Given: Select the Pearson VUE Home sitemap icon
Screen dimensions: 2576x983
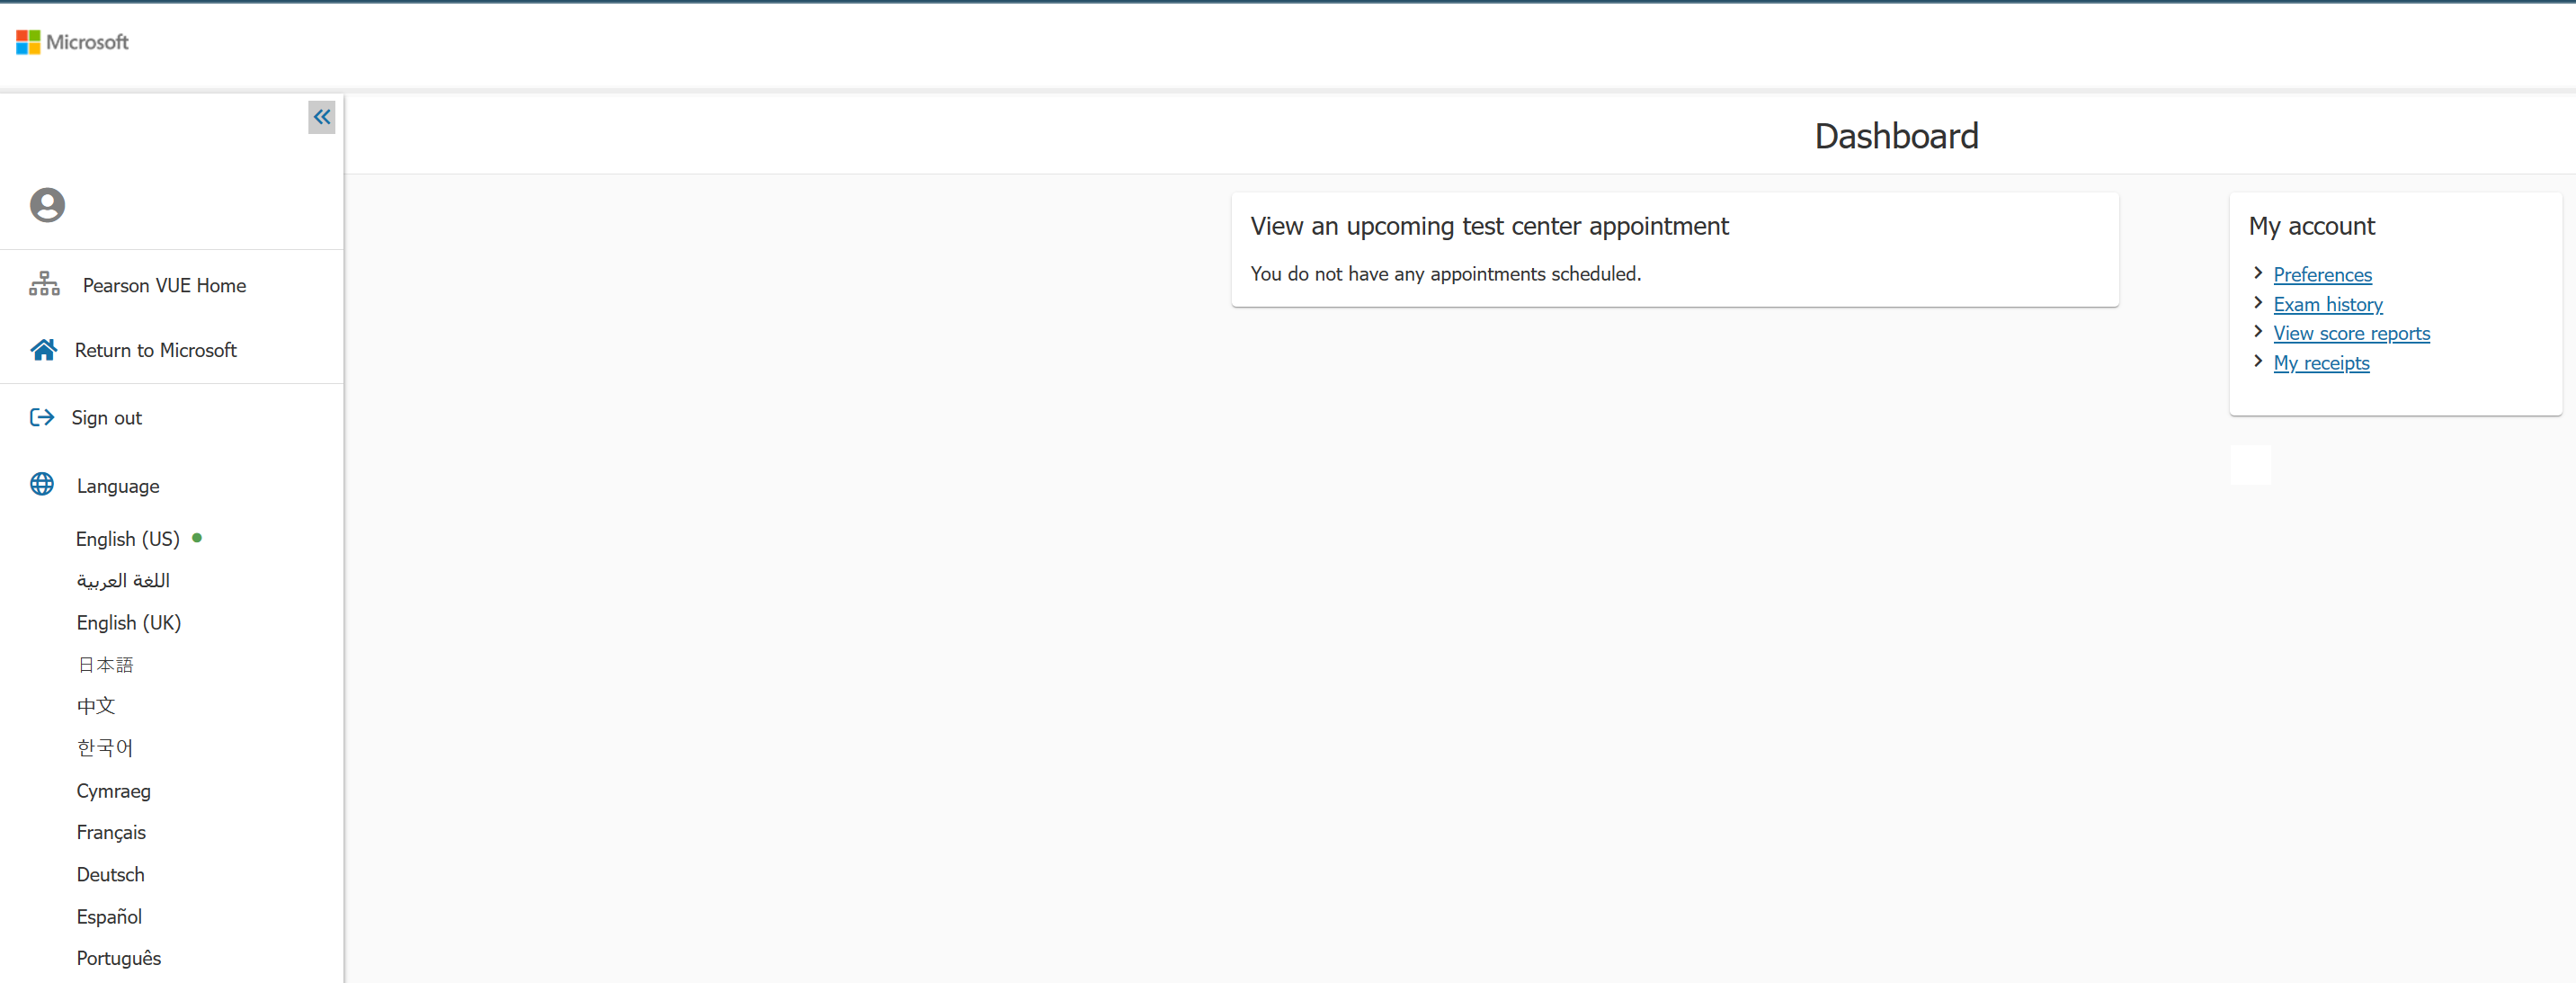Looking at the screenshot, I should (x=44, y=284).
